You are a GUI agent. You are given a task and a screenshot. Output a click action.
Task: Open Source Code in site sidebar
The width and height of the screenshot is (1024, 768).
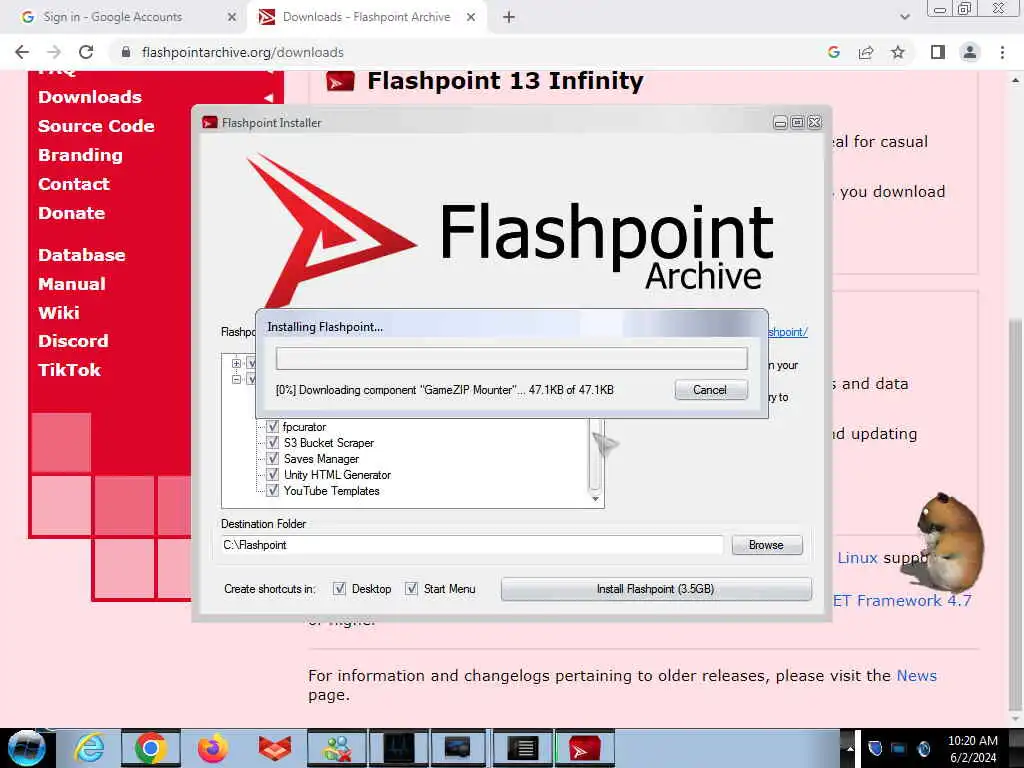tap(96, 126)
